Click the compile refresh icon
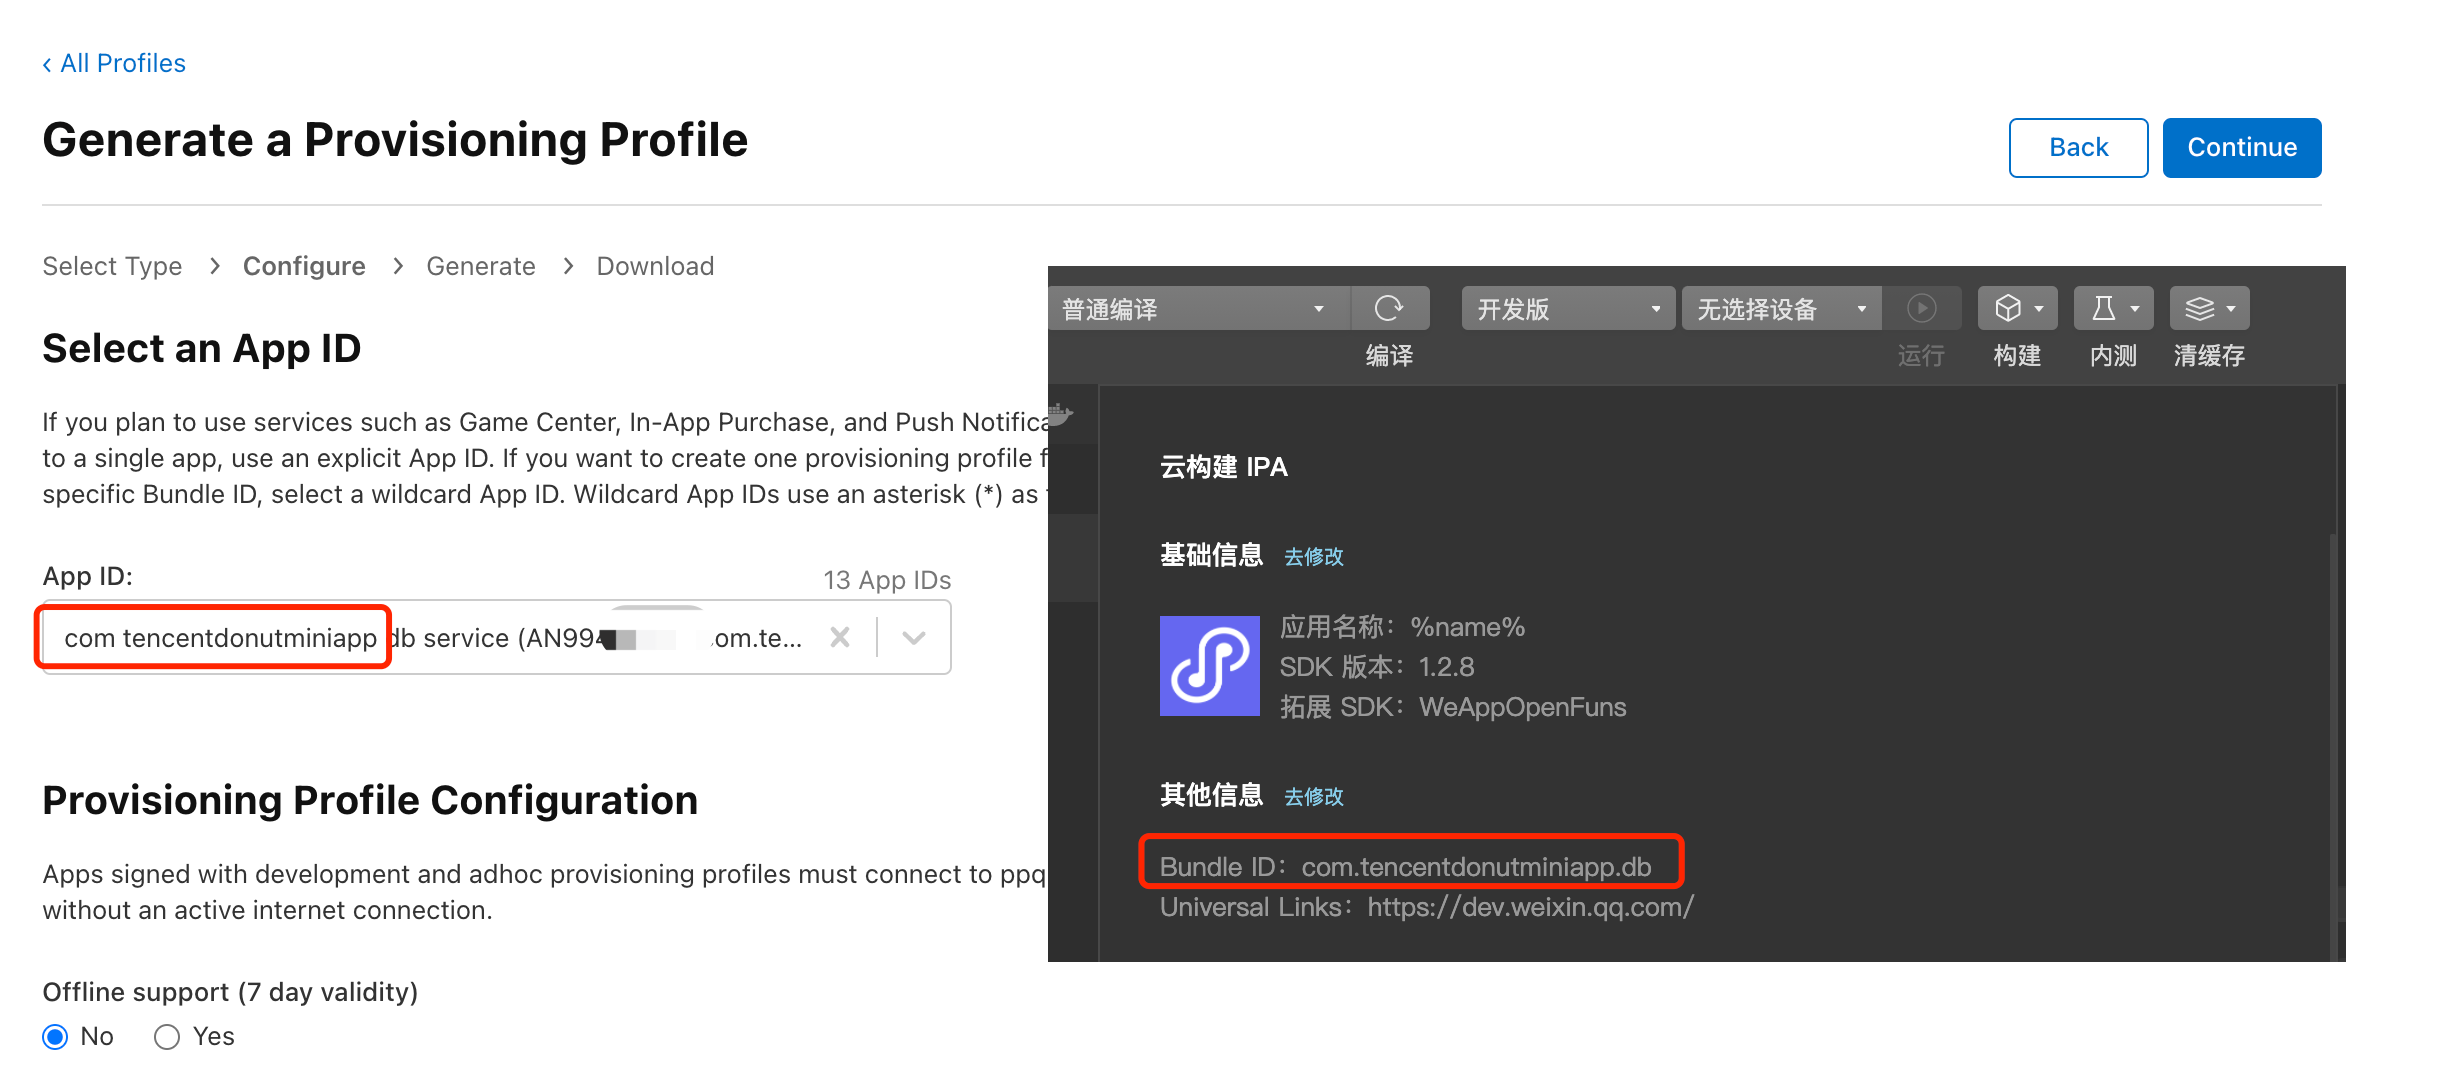Screen dimensions: 2464x1080 click(x=1389, y=308)
